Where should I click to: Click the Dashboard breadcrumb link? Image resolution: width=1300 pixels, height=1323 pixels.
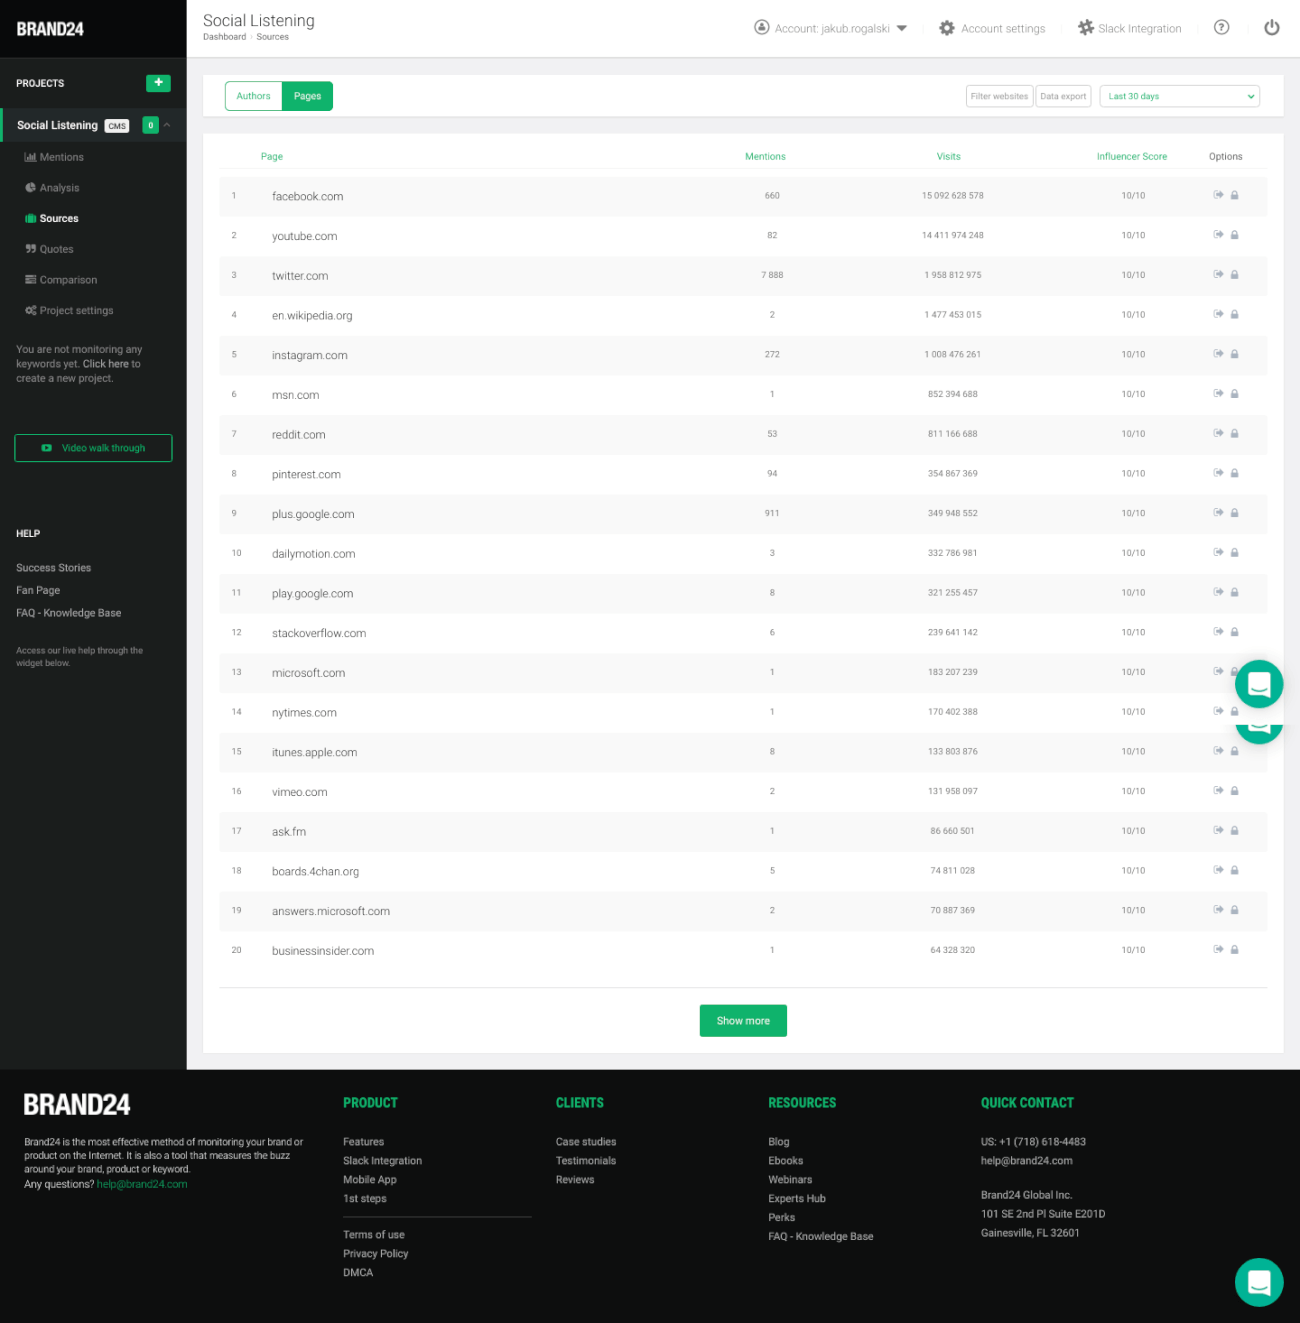click(224, 37)
